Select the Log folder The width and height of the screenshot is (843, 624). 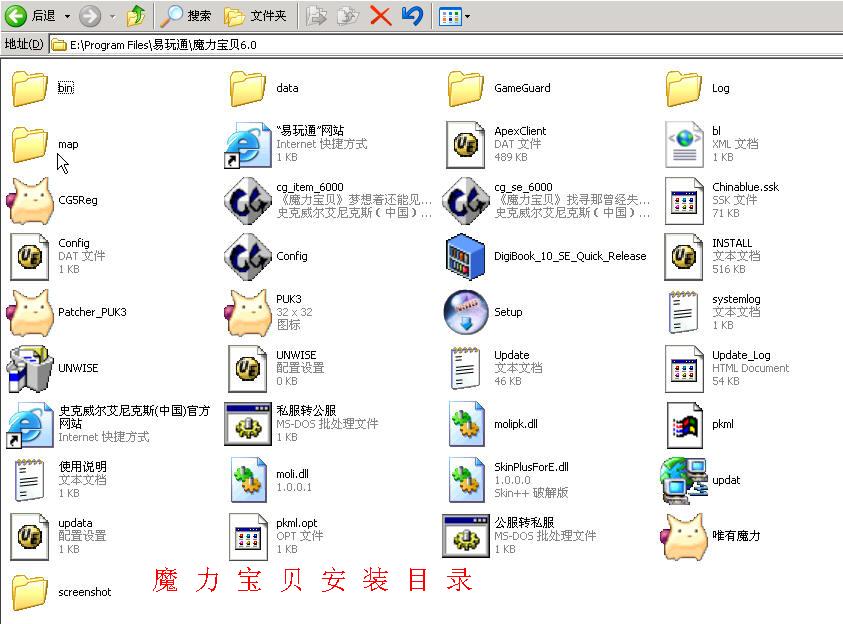click(x=697, y=88)
